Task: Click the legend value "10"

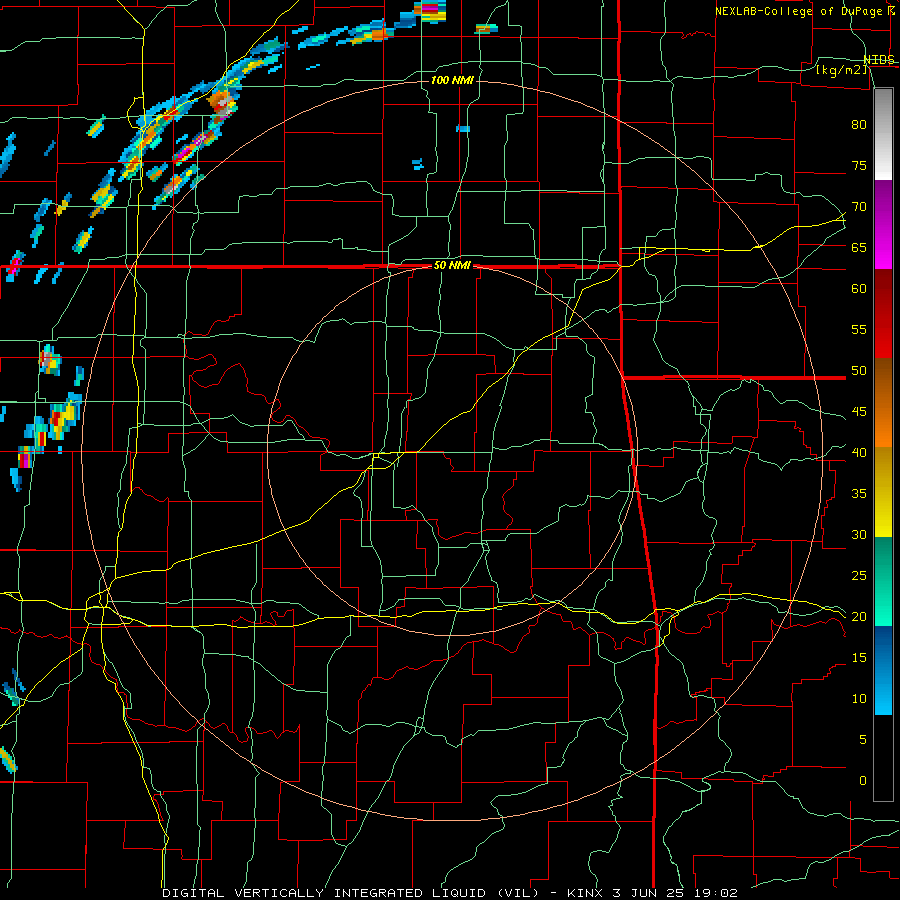Action: 859,699
